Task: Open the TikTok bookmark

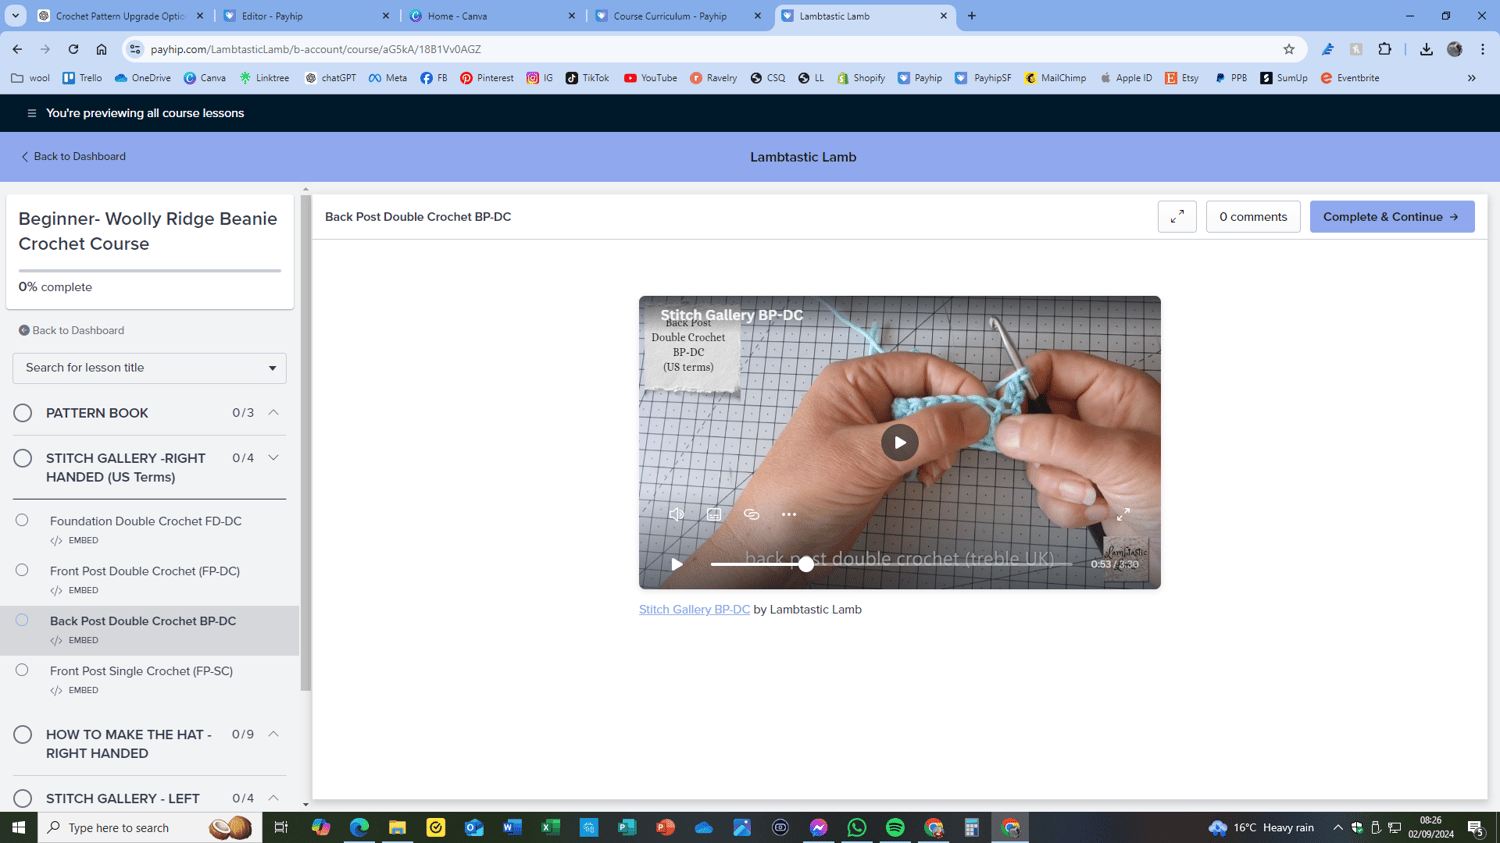Action: tap(587, 78)
